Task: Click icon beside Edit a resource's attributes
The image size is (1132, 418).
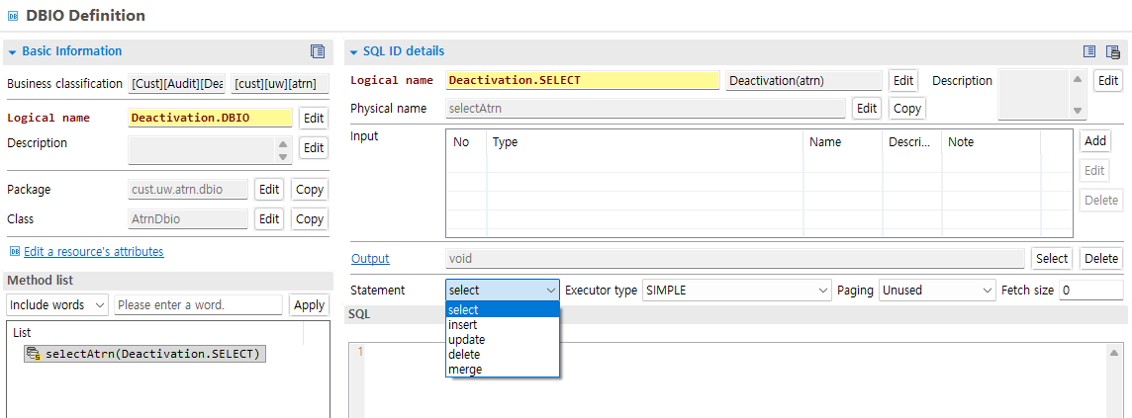Action: (14, 252)
